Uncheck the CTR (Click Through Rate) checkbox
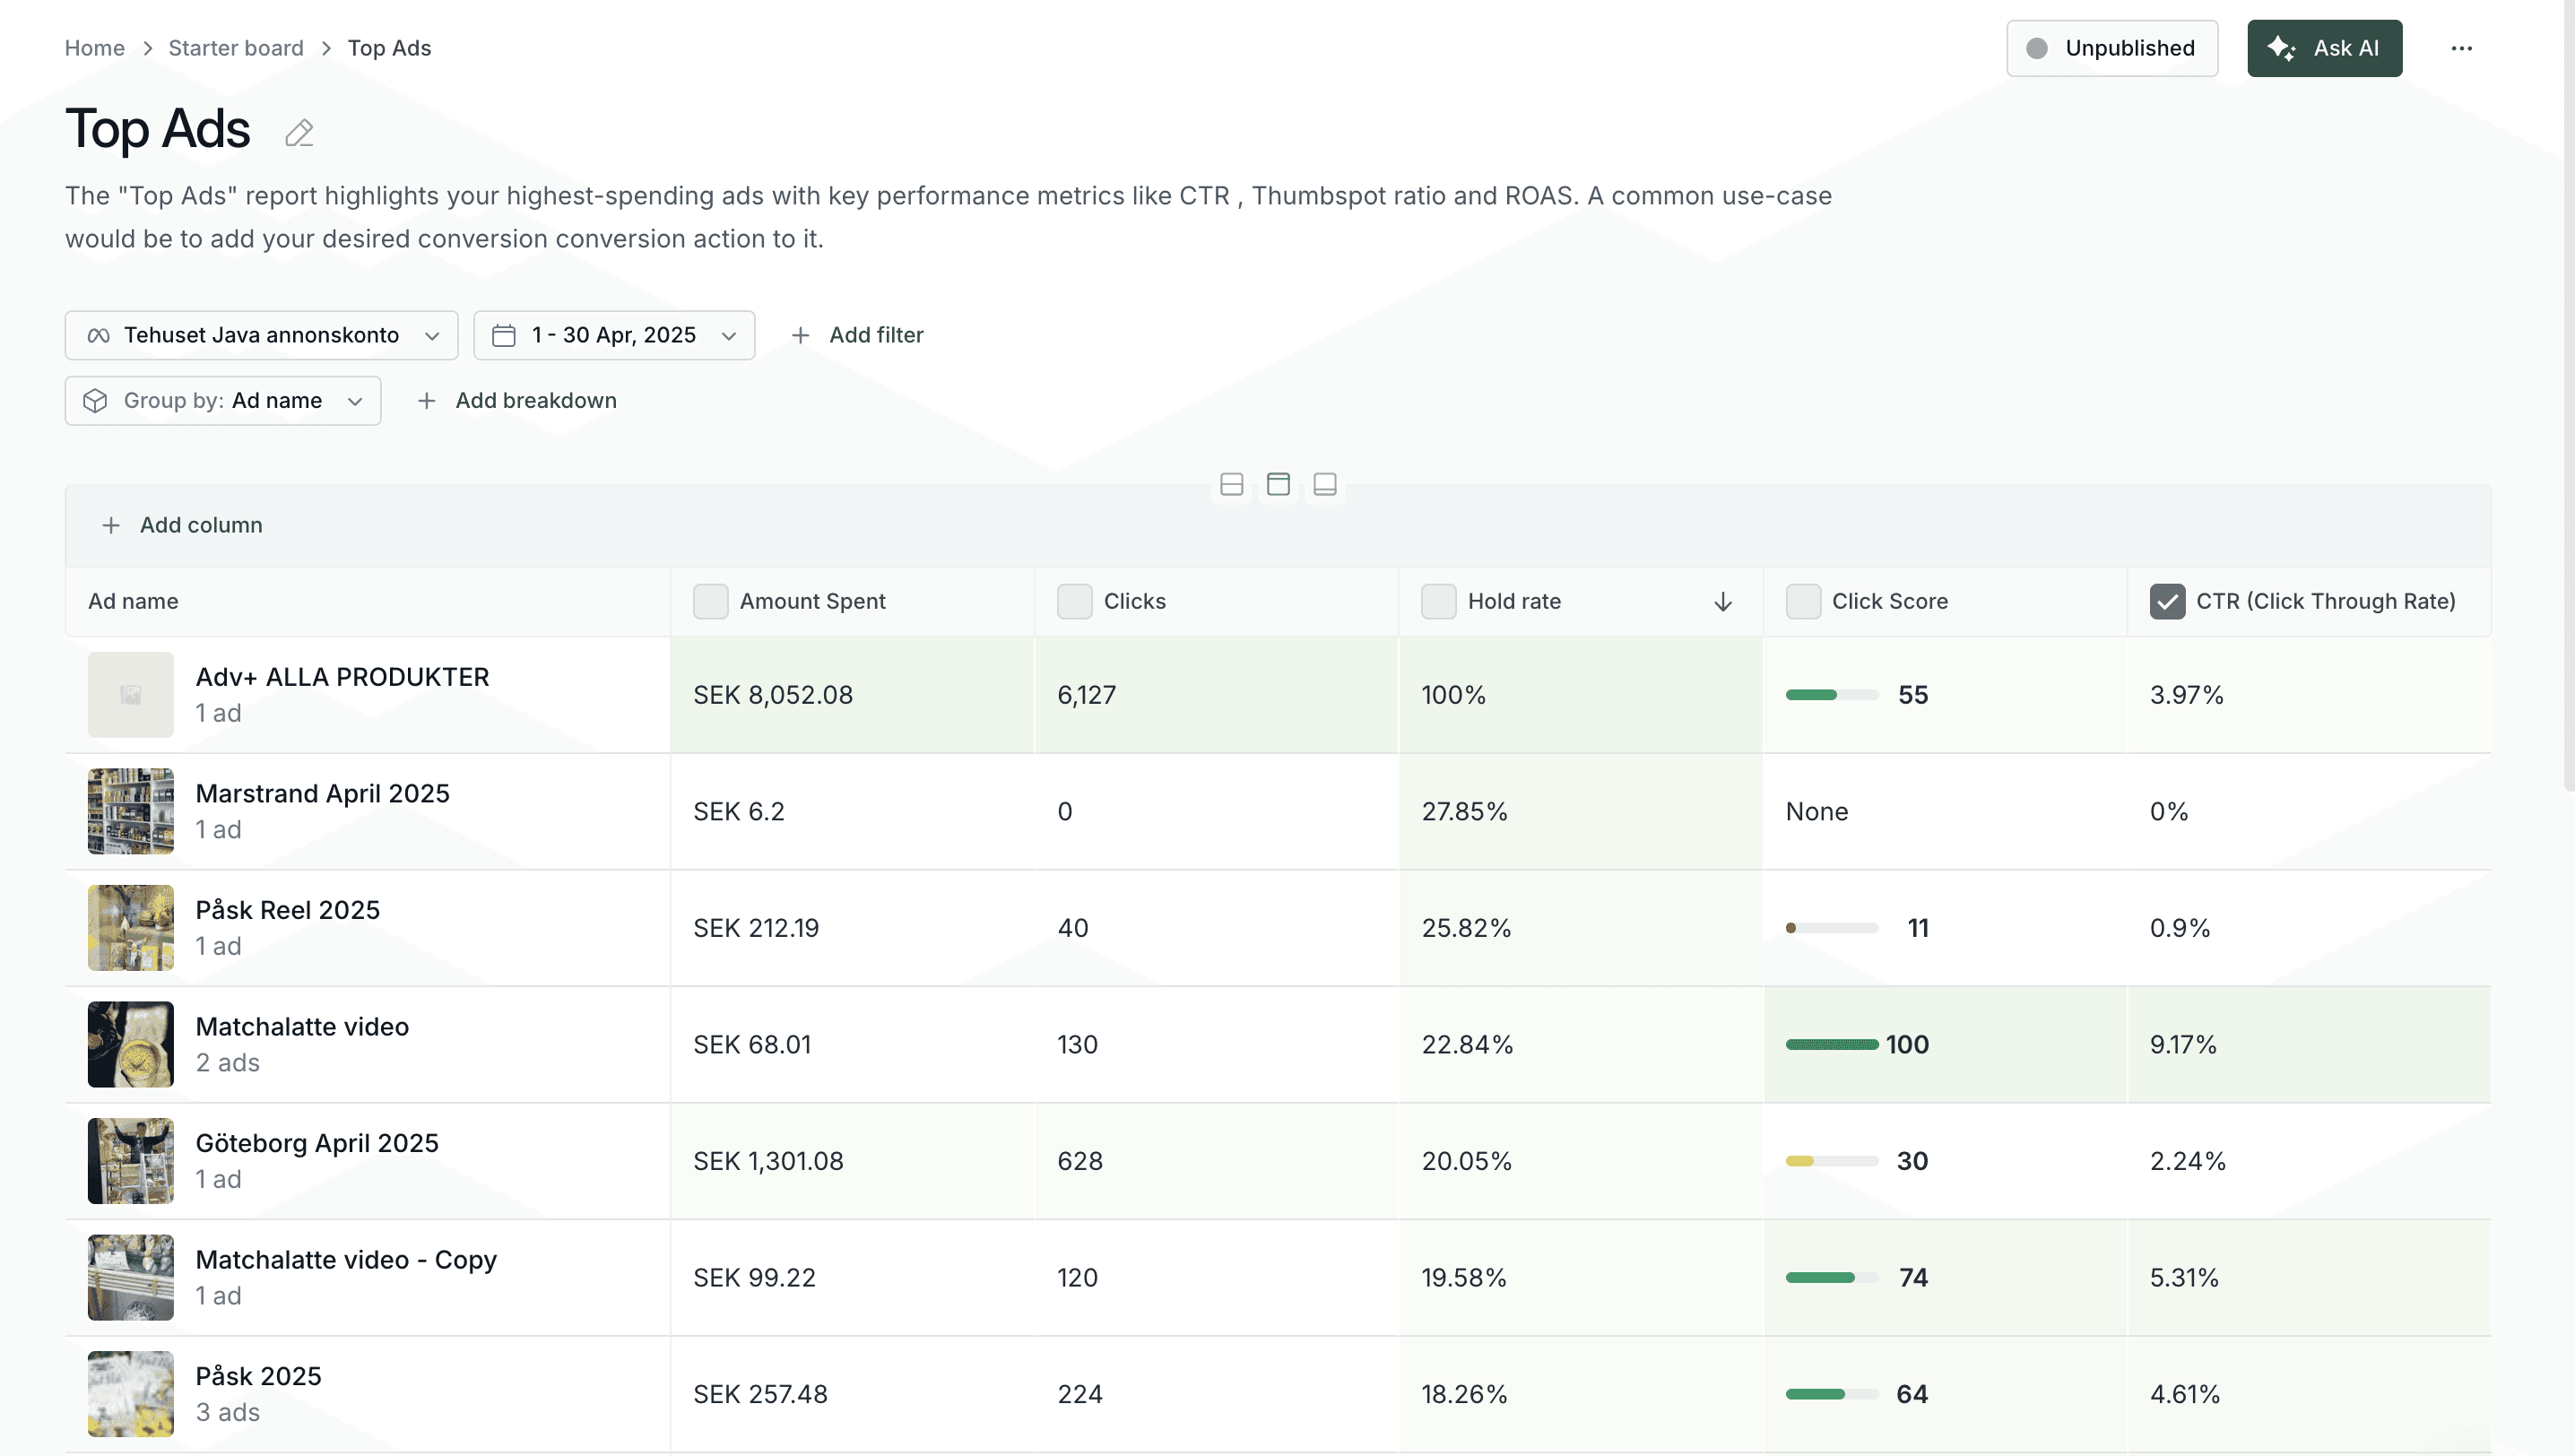Screen dimensions: 2575x1456 point(2166,601)
